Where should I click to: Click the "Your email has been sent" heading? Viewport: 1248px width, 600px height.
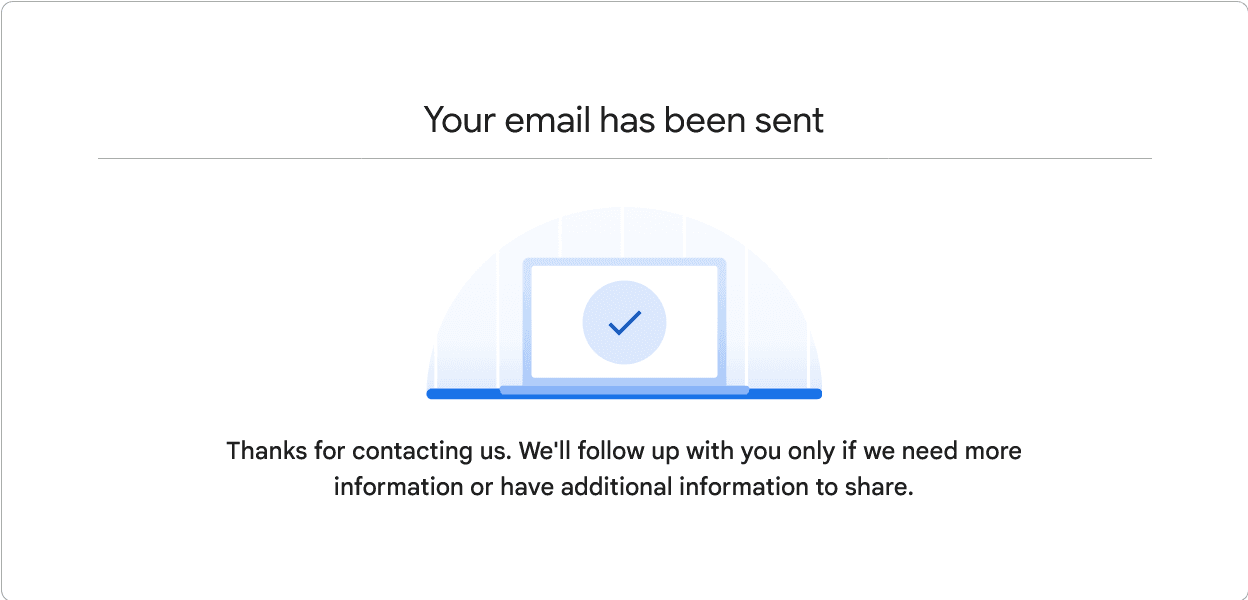(x=624, y=120)
